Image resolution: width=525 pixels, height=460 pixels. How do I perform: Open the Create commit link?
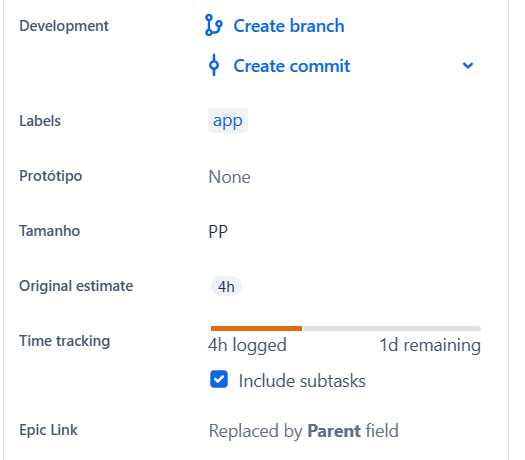coord(292,66)
